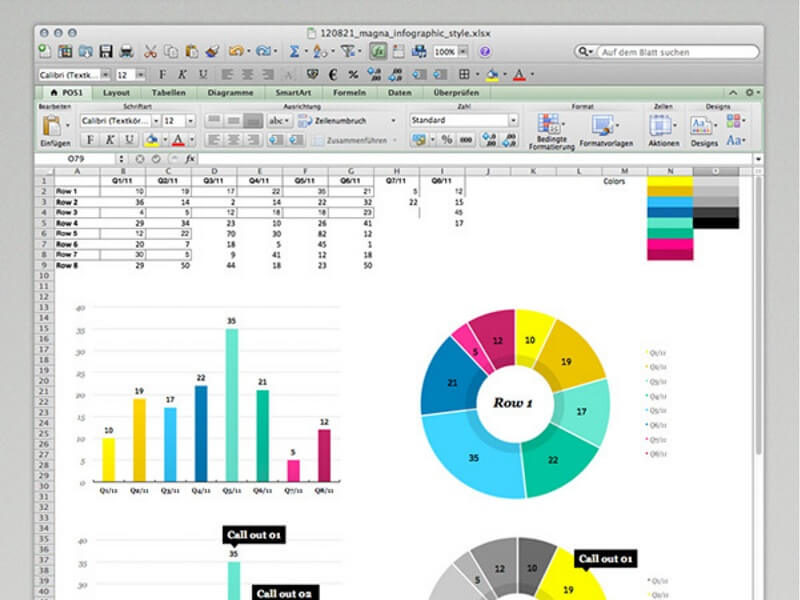Click the Formatvorlagen button
800x600 pixels.
(606, 131)
